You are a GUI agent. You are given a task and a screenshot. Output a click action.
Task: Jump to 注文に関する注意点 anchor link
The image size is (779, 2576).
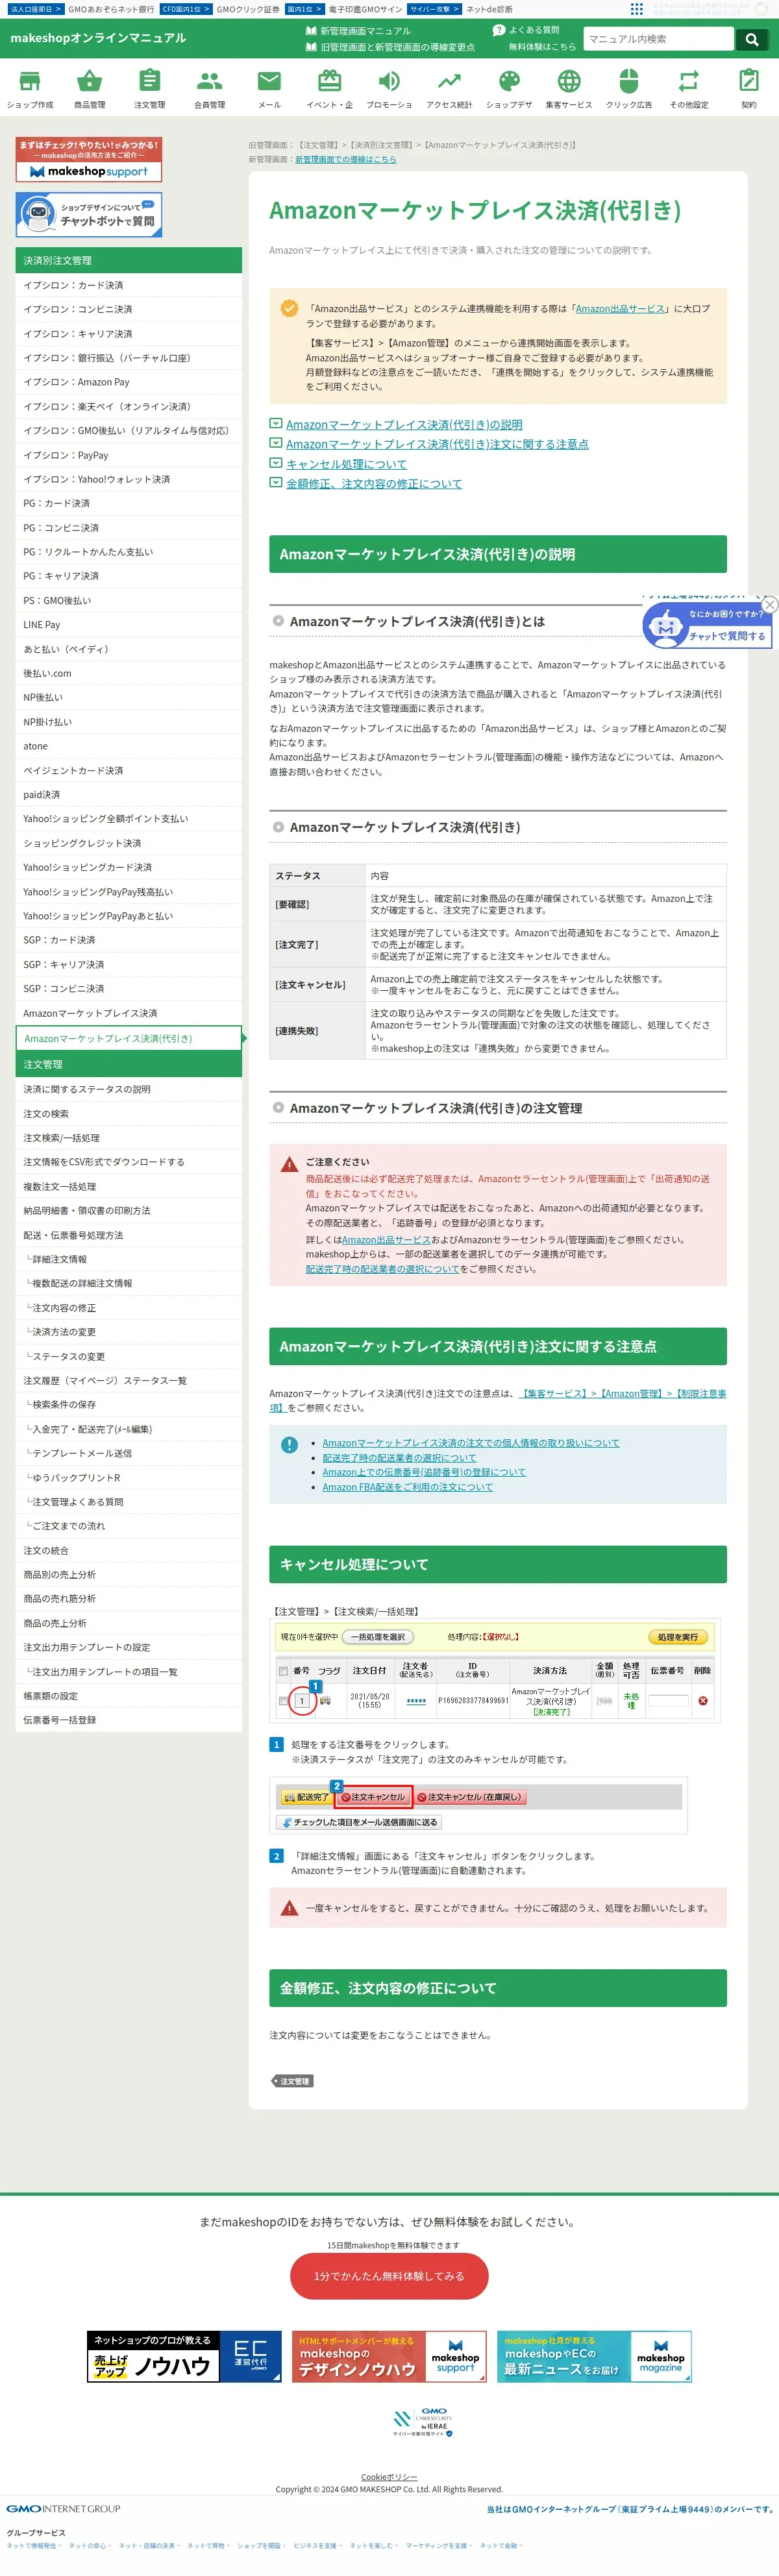coord(437,444)
